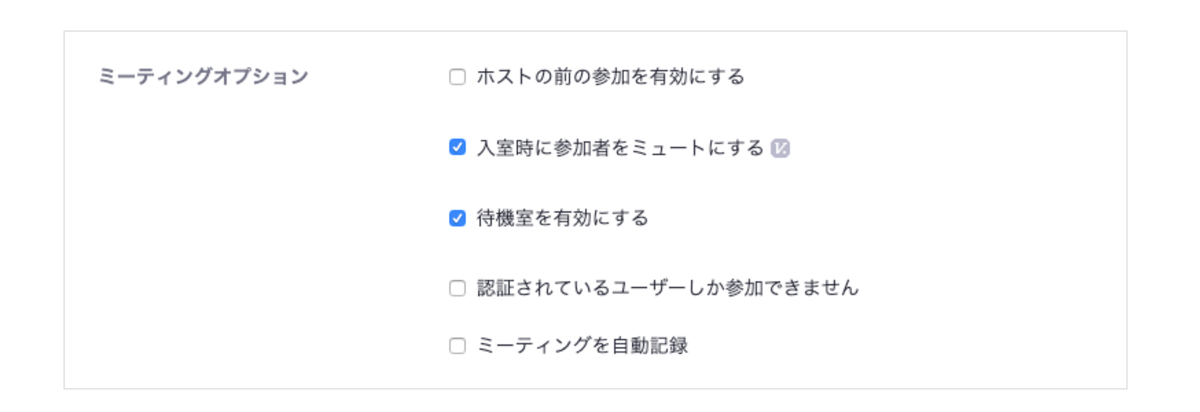This screenshot has width=1200, height=412.
Task: Click the ホストの前の参加を有効にする label text
Action: click(x=611, y=77)
